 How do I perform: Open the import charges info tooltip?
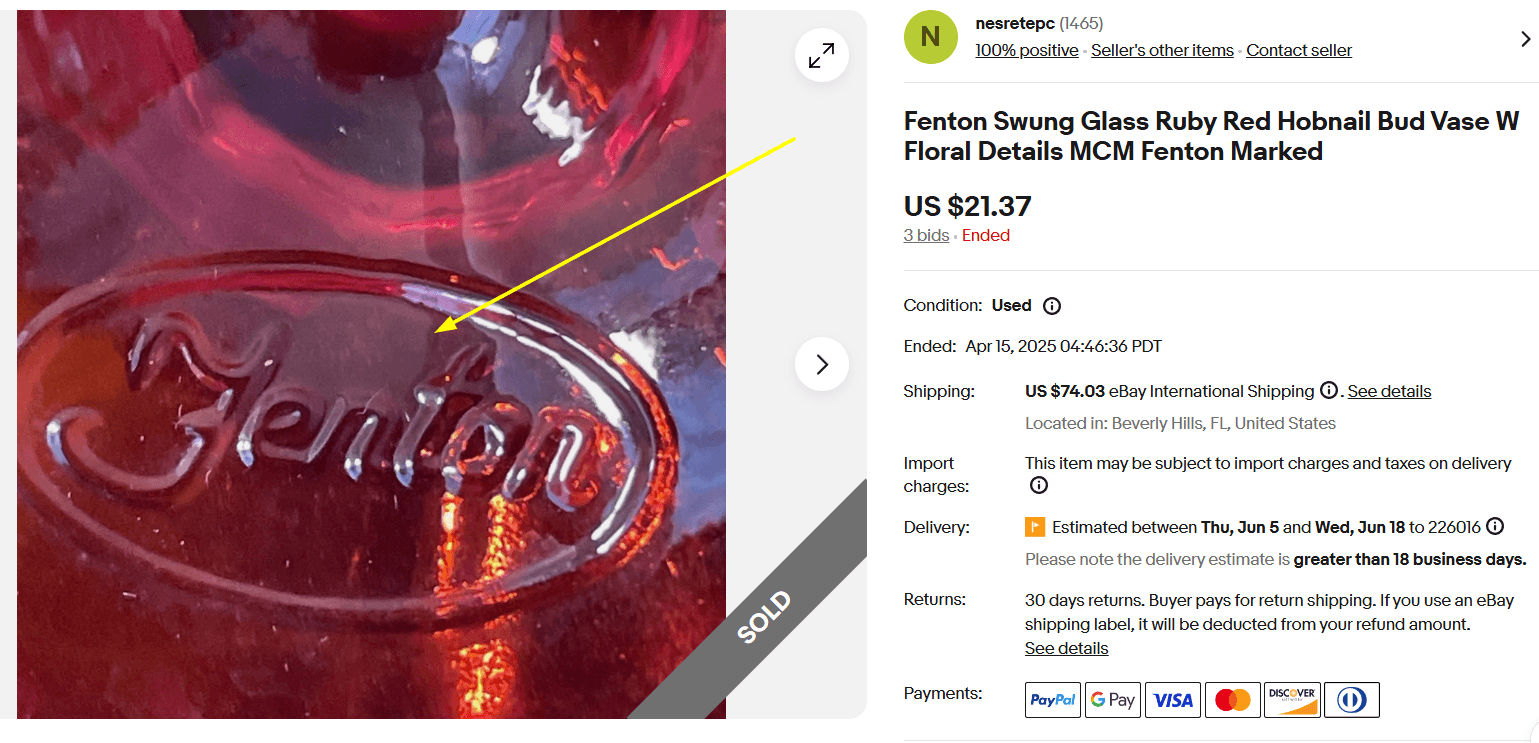click(x=1038, y=485)
